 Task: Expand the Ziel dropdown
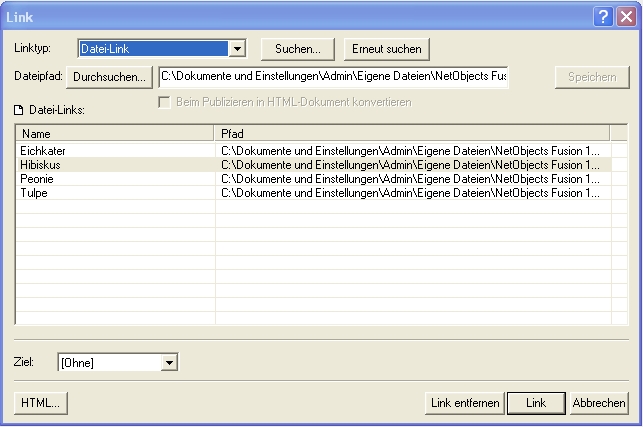tap(169, 363)
